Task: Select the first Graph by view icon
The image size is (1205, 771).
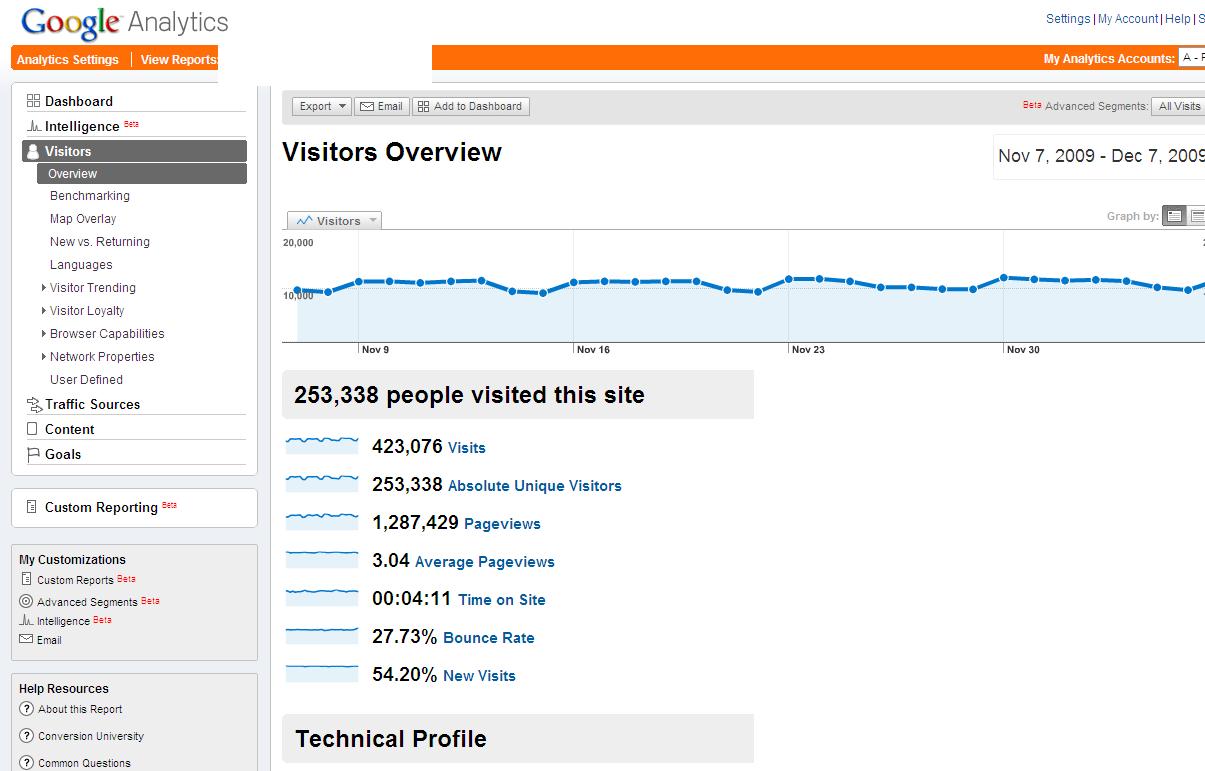Action: 1174,216
